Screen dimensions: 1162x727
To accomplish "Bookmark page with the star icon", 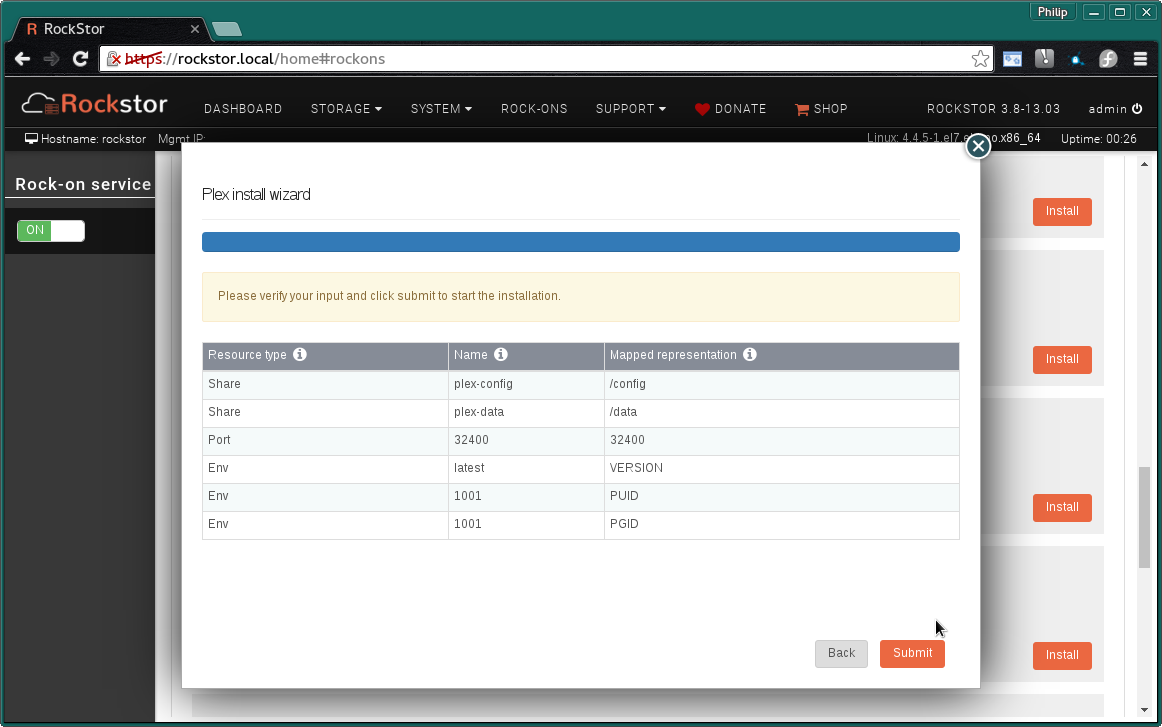I will tap(980, 59).
